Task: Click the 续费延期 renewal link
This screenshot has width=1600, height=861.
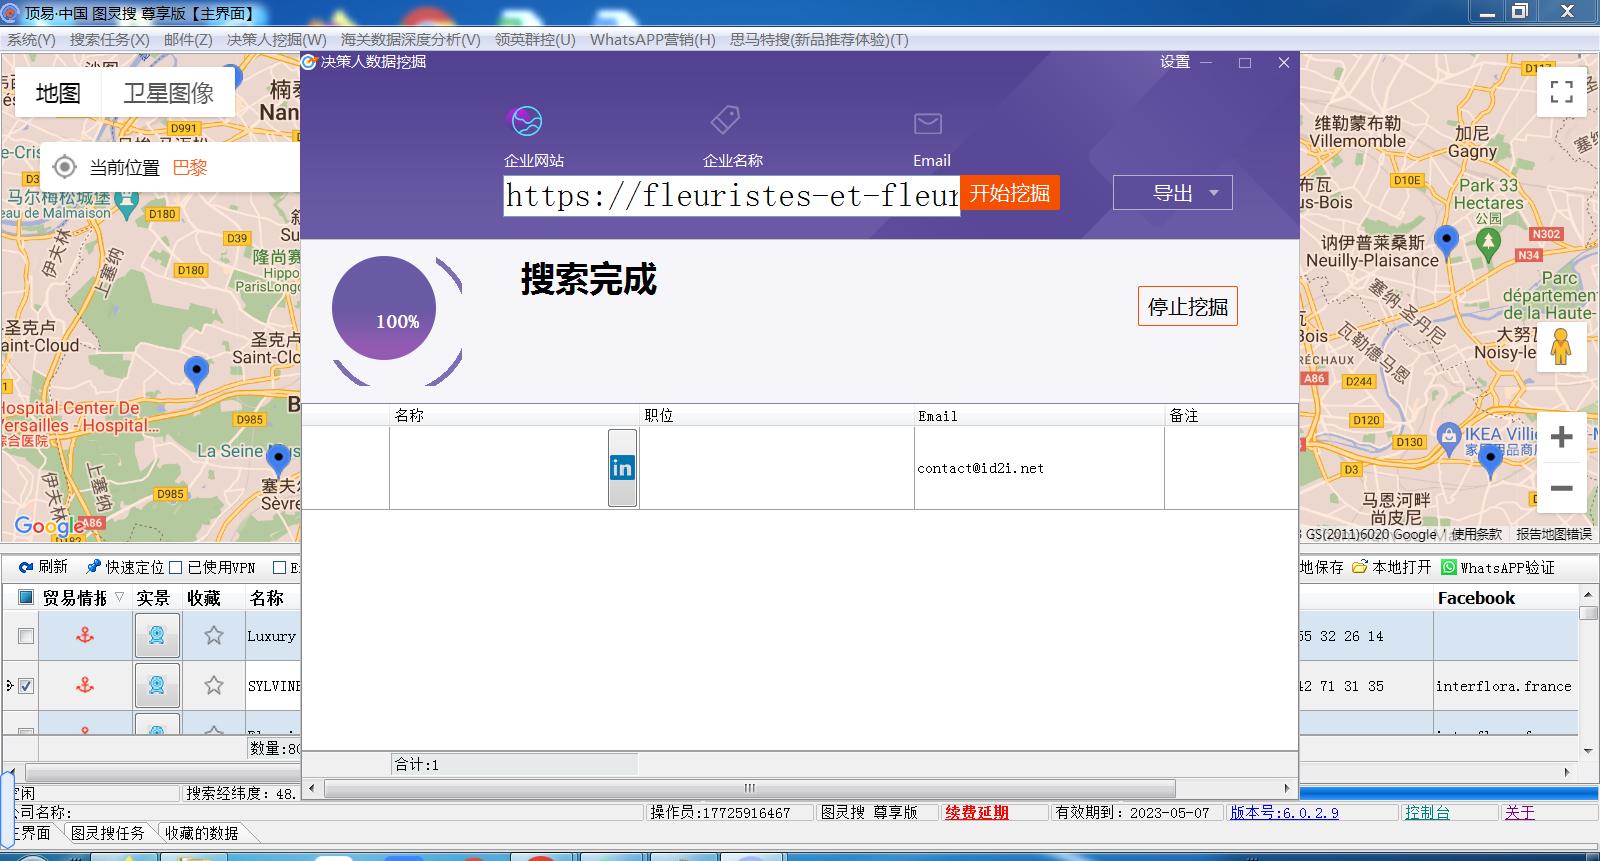Action: 976,813
